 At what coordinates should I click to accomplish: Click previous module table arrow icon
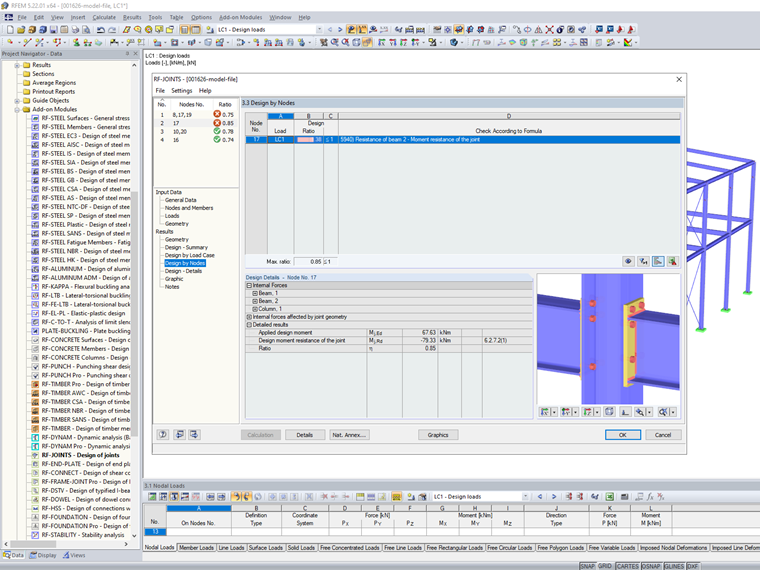179,435
